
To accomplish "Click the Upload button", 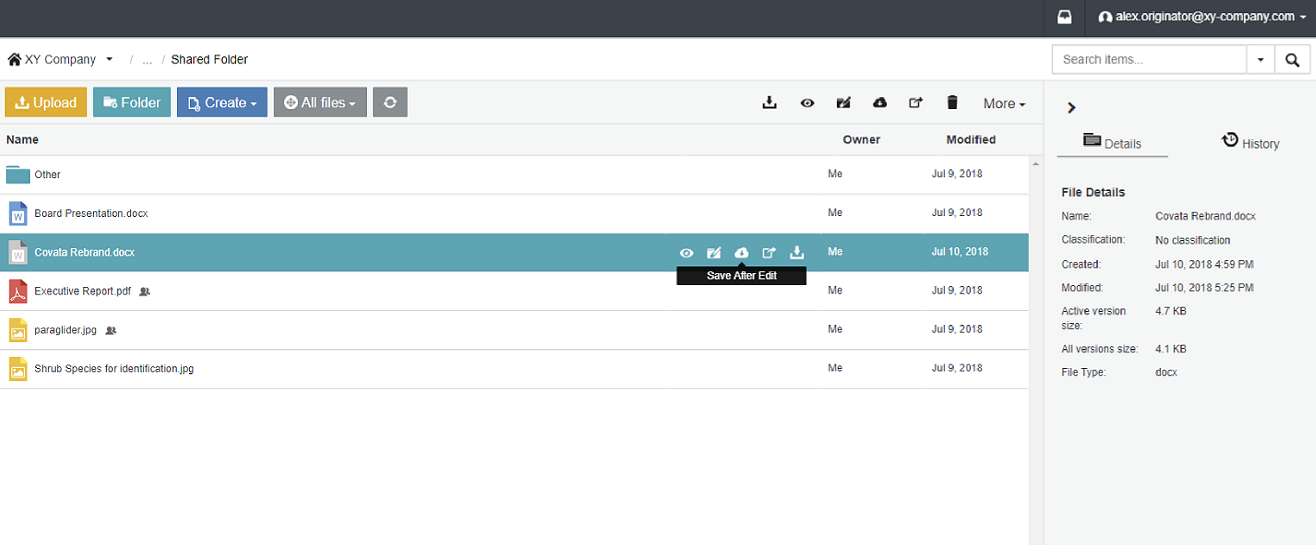I will tap(46, 102).
